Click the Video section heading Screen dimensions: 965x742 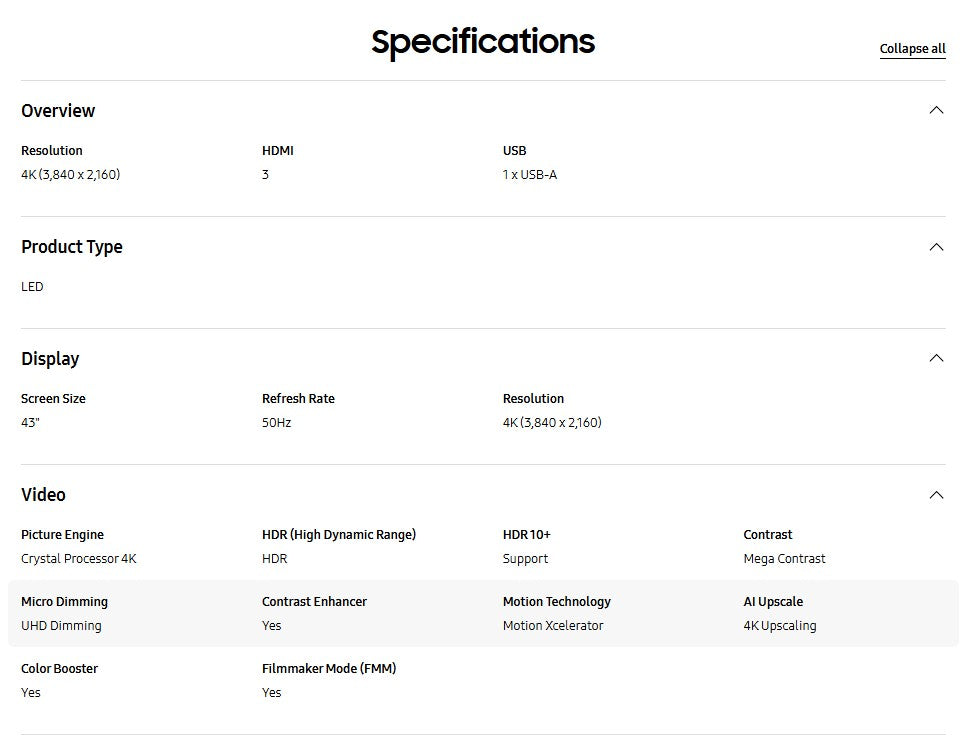[43, 495]
